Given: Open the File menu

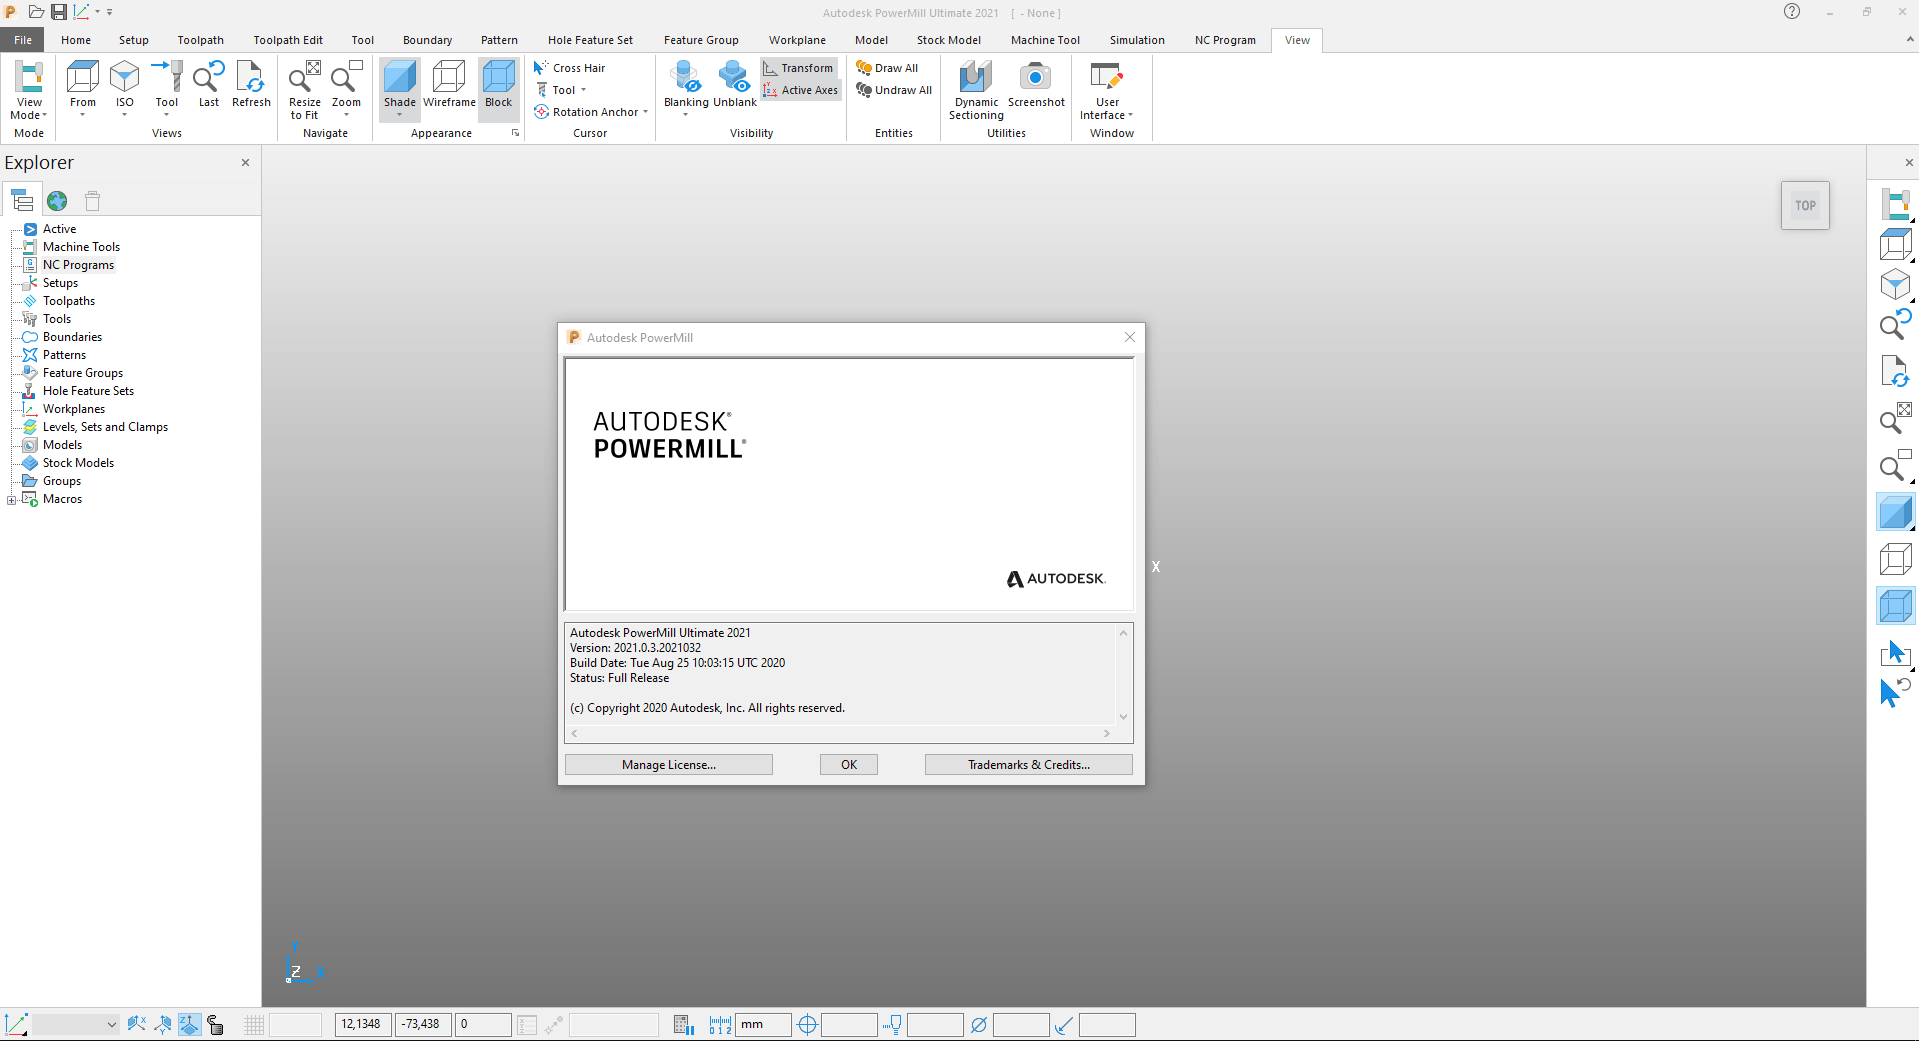Looking at the screenshot, I should 23,40.
